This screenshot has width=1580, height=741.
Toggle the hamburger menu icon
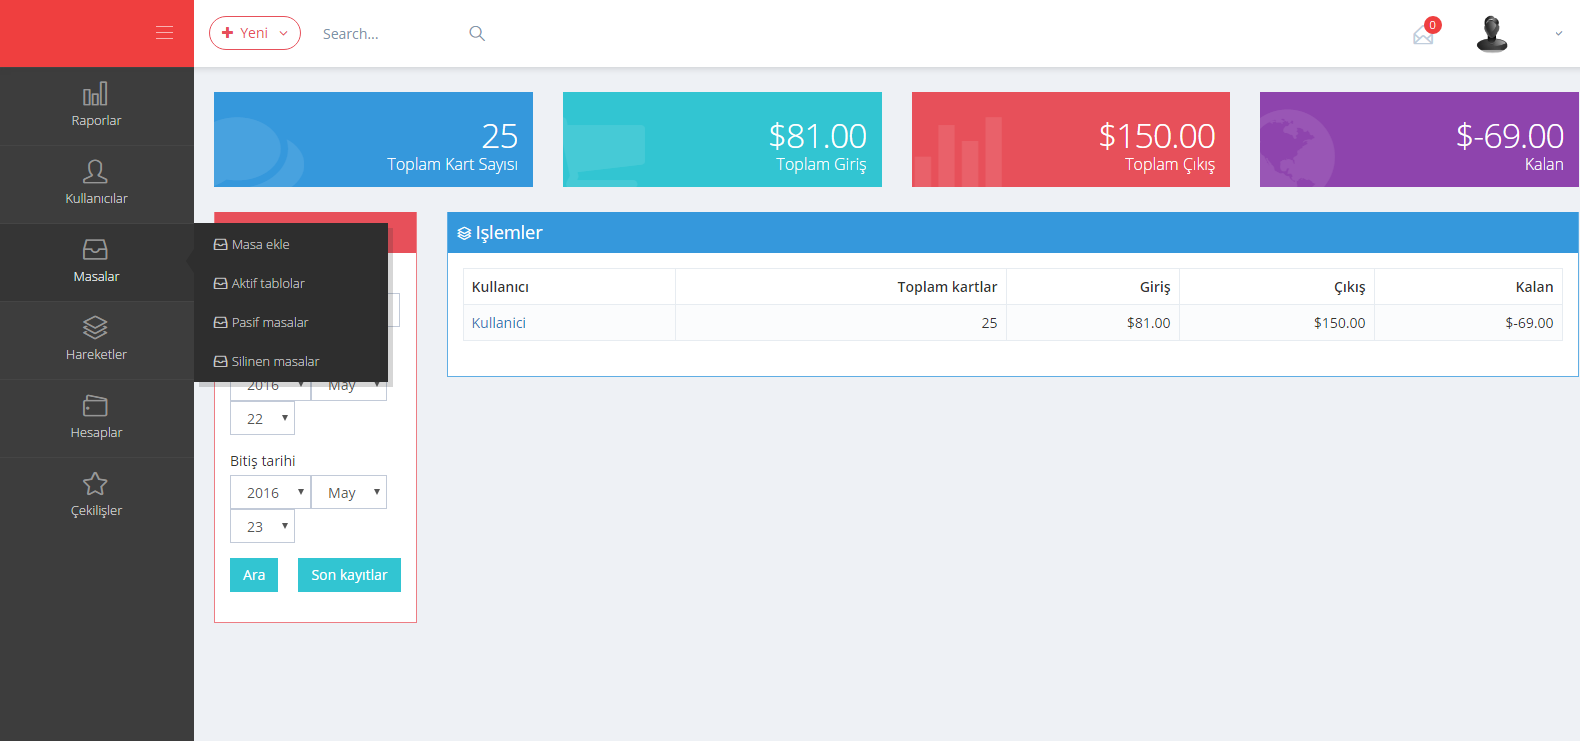click(x=165, y=33)
